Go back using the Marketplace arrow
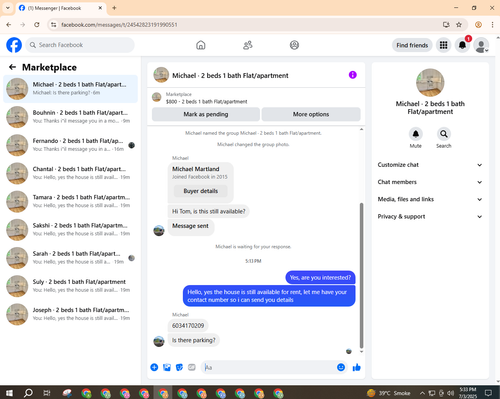Viewport: 500px width, 399px height. [12, 67]
